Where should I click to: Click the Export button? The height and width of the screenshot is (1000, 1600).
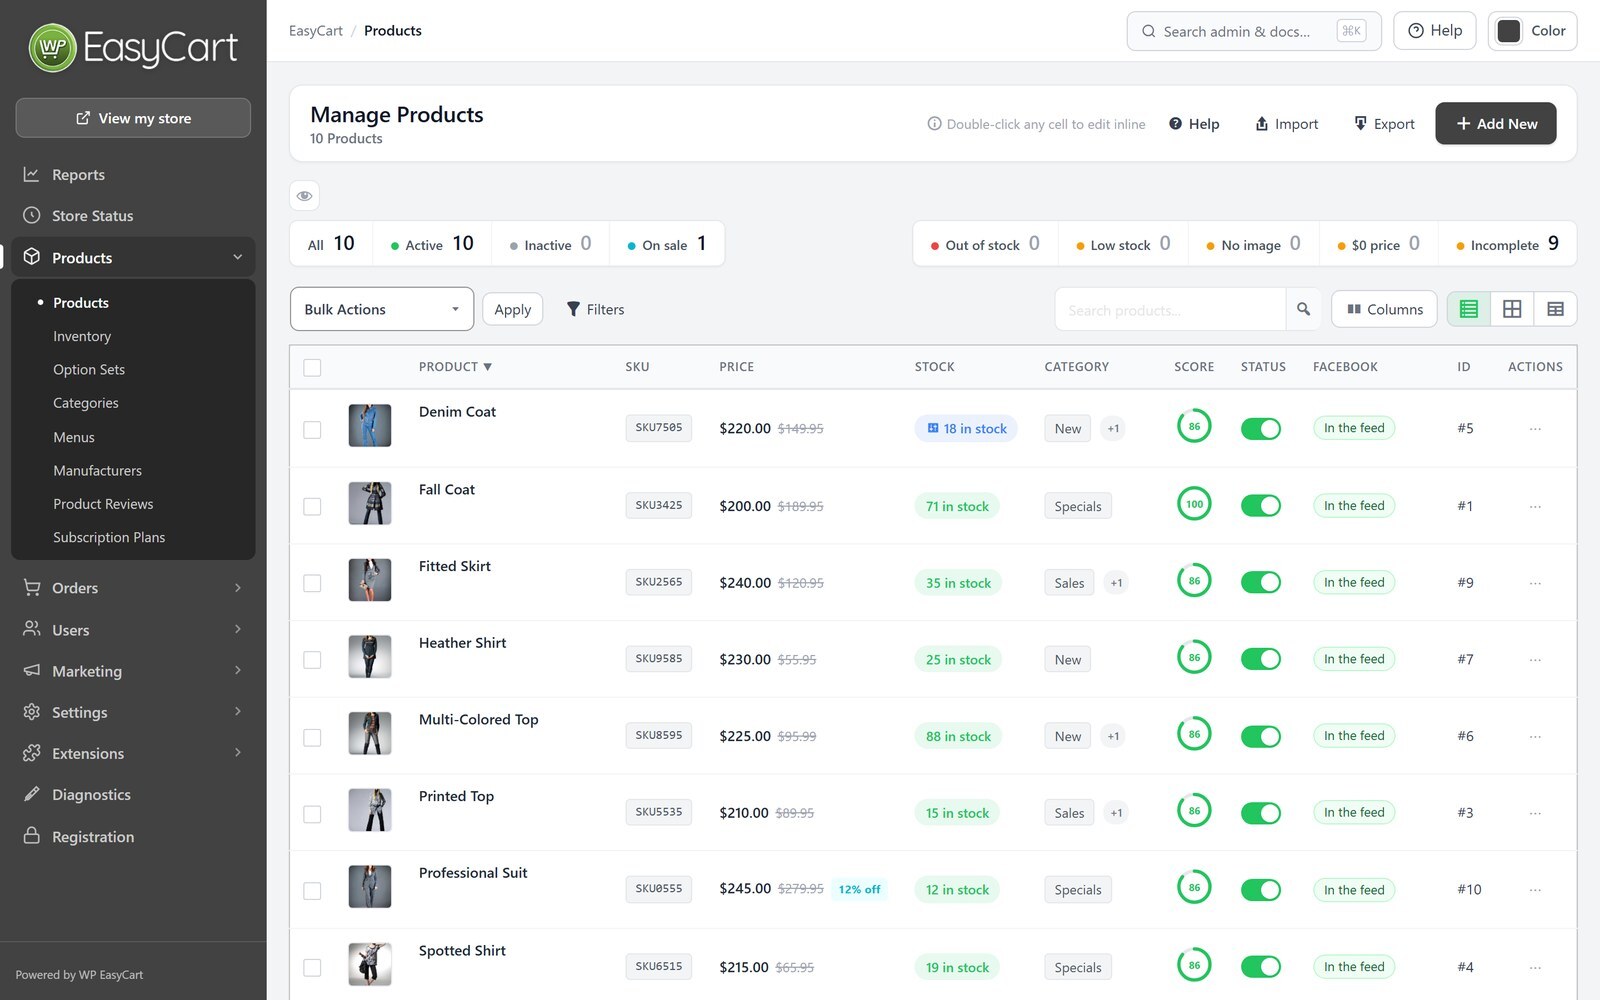point(1385,124)
